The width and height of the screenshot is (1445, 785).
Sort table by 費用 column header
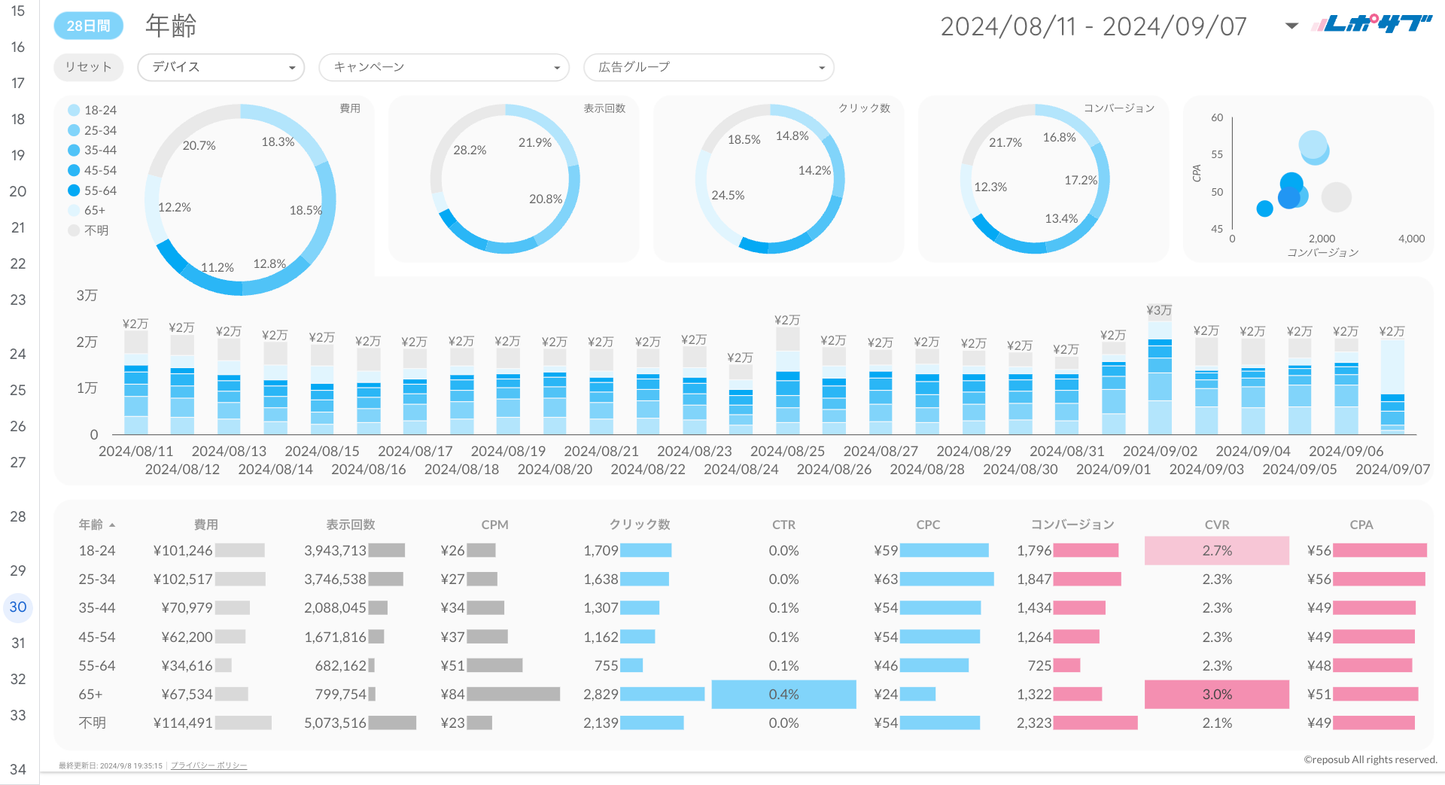tap(206, 525)
